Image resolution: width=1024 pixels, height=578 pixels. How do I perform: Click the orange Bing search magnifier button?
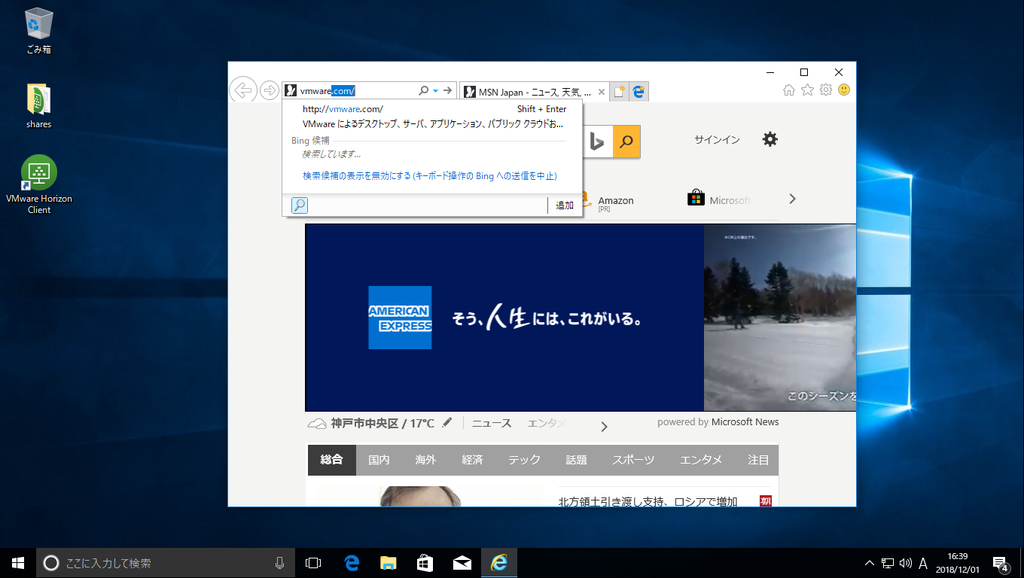[x=626, y=140]
